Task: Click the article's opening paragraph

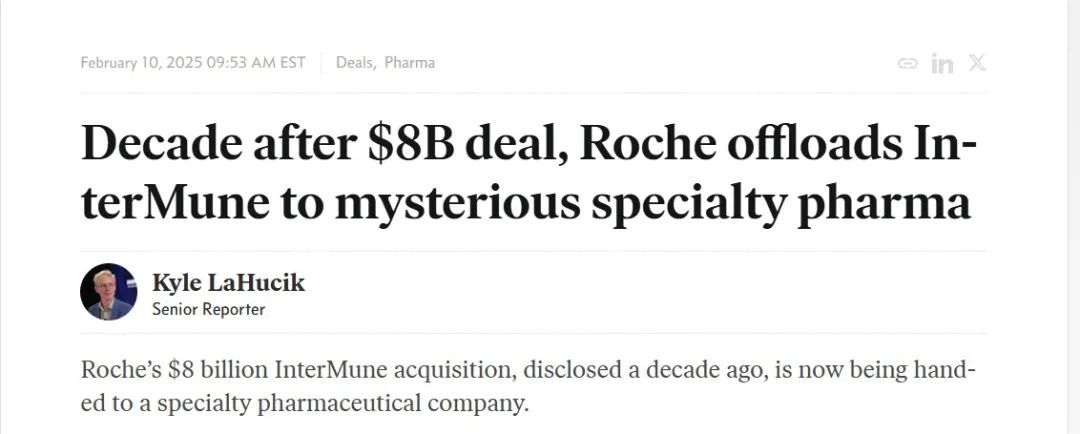Action: coord(528,387)
